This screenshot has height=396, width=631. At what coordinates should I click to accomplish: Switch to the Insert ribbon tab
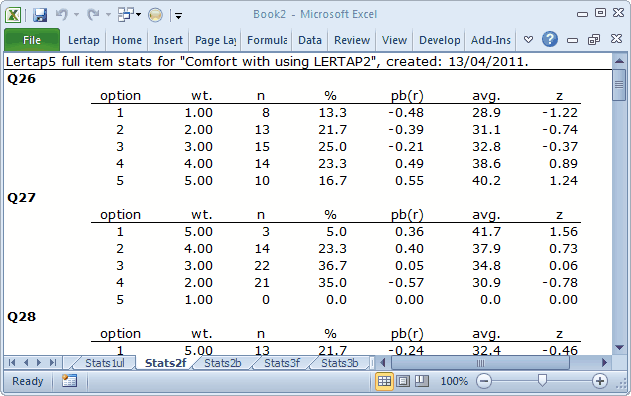click(168, 40)
